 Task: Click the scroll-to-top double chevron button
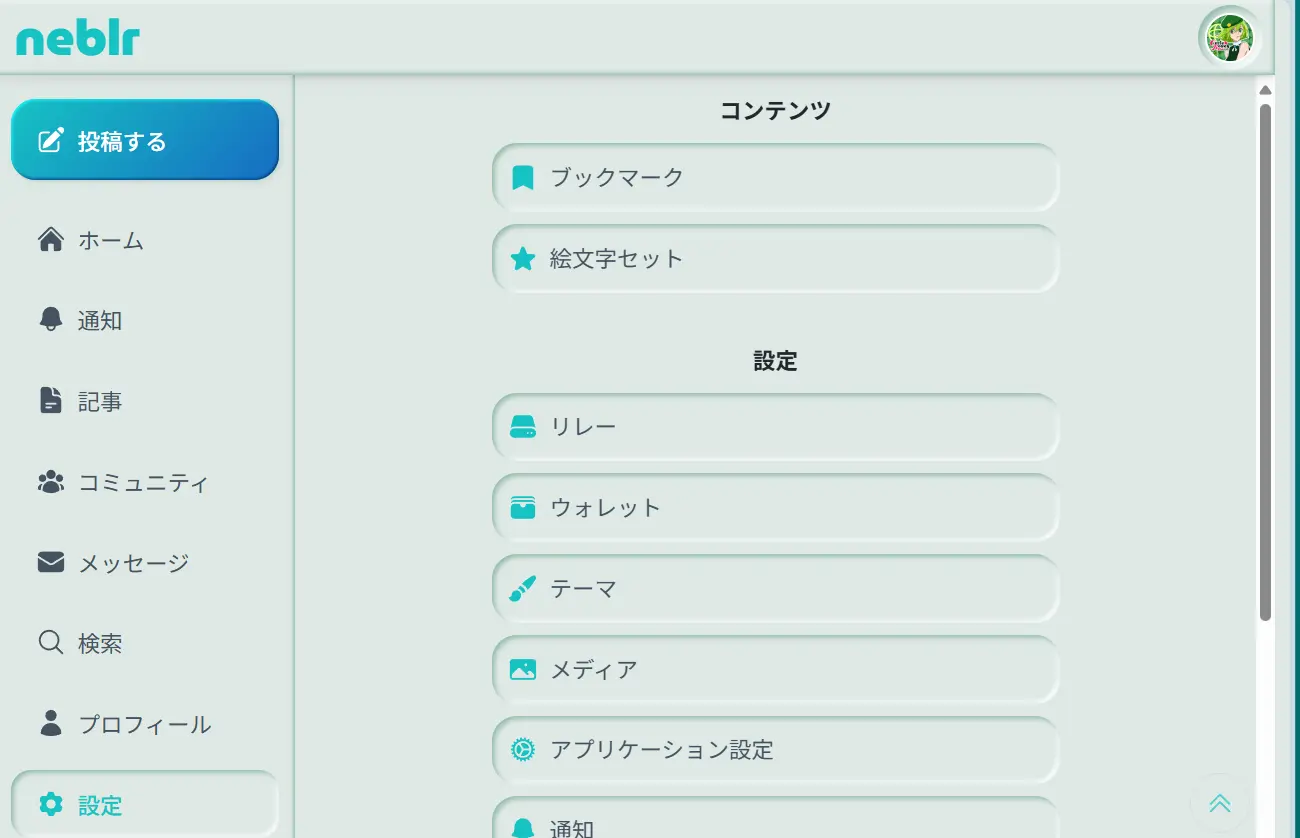pos(1219,803)
